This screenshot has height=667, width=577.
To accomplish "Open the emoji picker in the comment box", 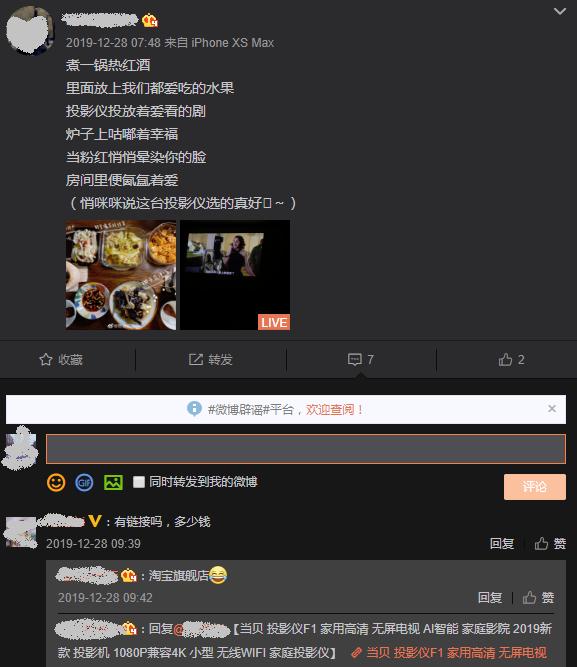I will [56, 482].
